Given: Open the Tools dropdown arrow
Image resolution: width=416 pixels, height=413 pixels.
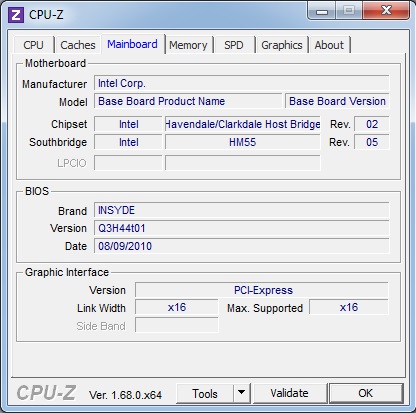Looking at the screenshot, I should coord(242,393).
